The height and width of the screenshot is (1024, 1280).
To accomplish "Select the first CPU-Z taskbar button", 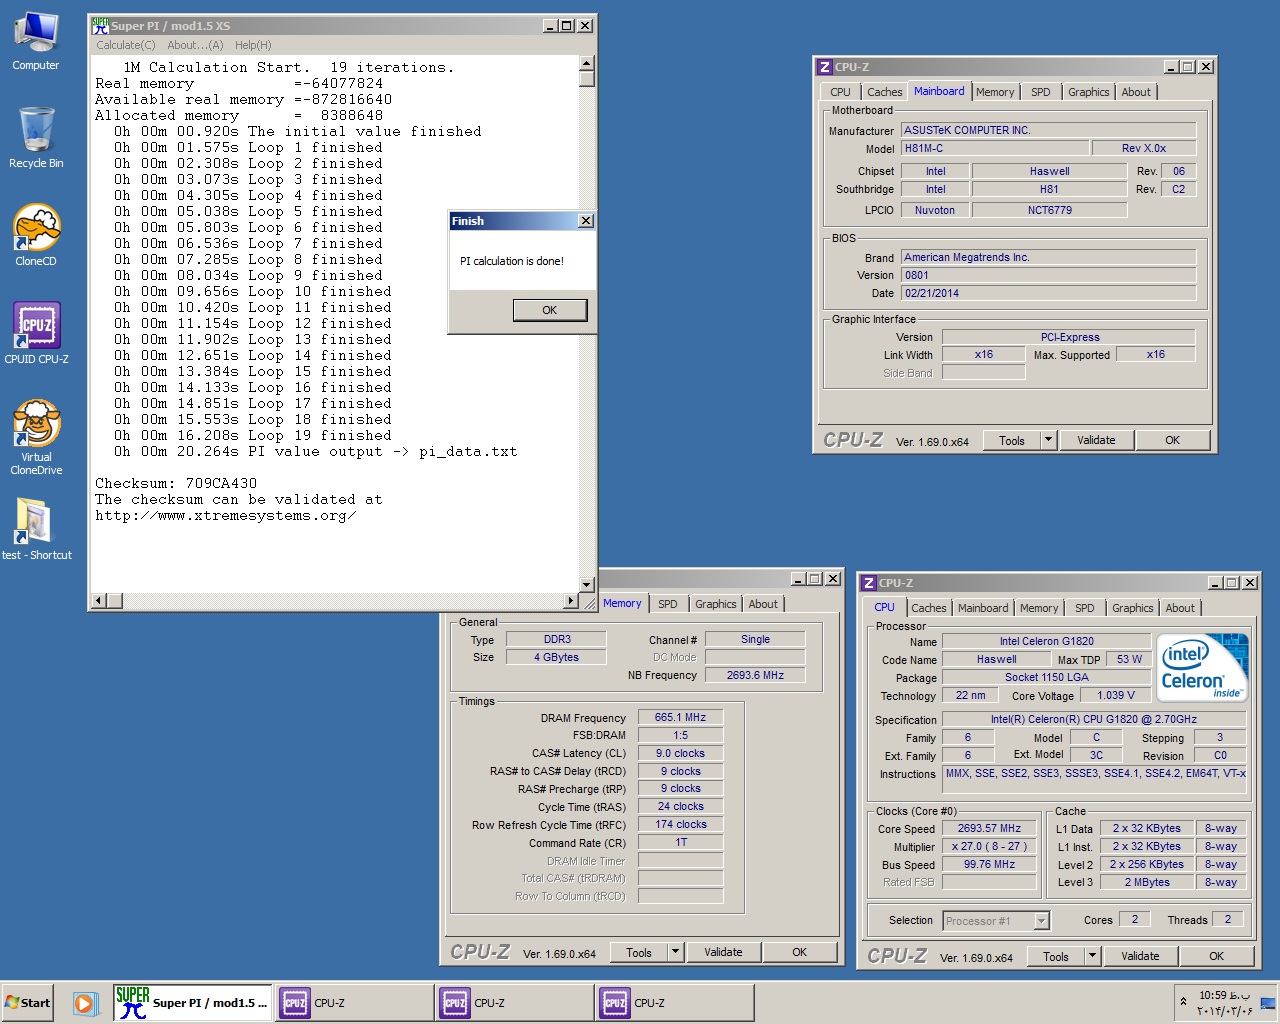I will click(353, 1003).
